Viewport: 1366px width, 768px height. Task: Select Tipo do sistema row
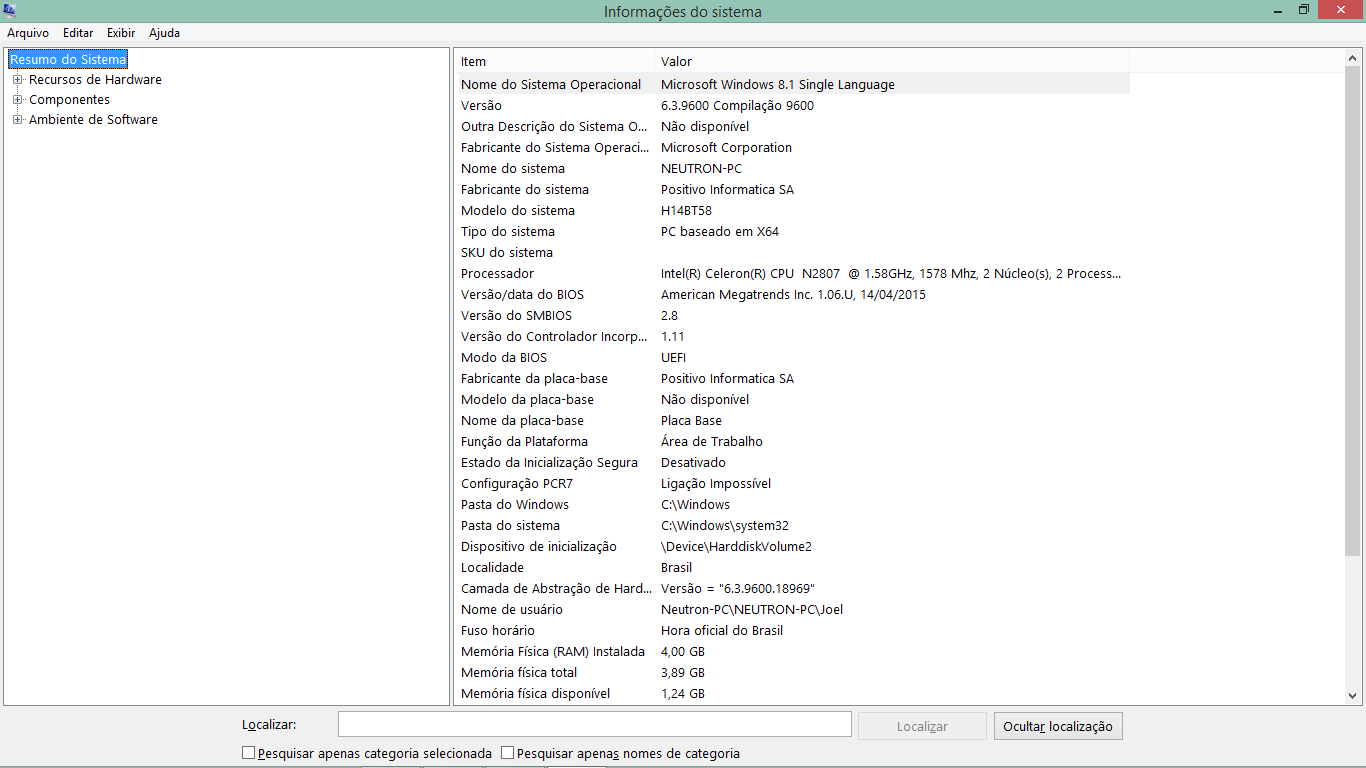(x=793, y=232)
